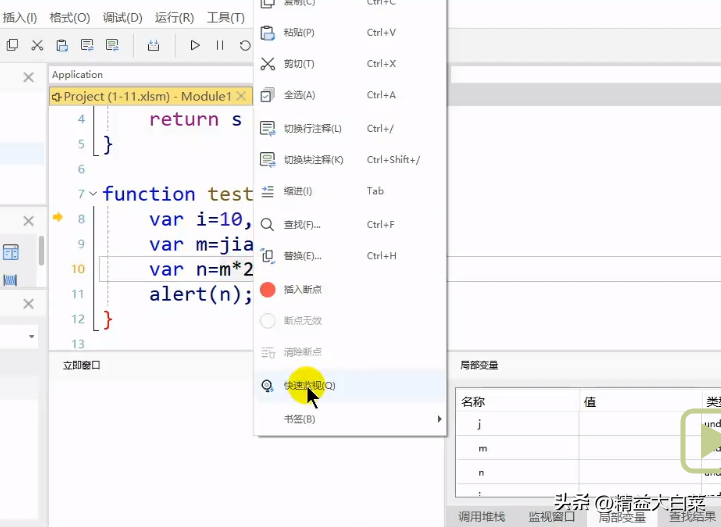Reset execution with the circular arrow icon
Viewport: 721px width, 527px height.
(x=245, y=45)
